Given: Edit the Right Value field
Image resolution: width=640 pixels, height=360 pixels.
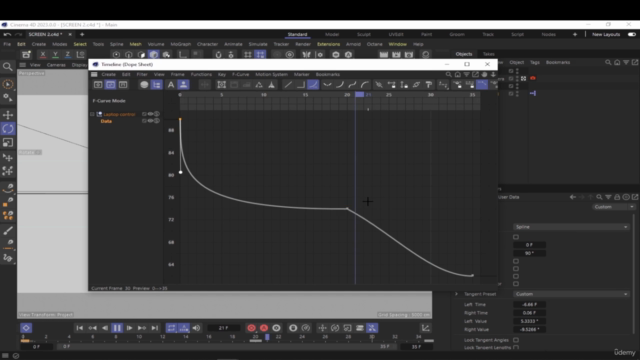Looking at the screenshot, I should (x=529, y=329).
